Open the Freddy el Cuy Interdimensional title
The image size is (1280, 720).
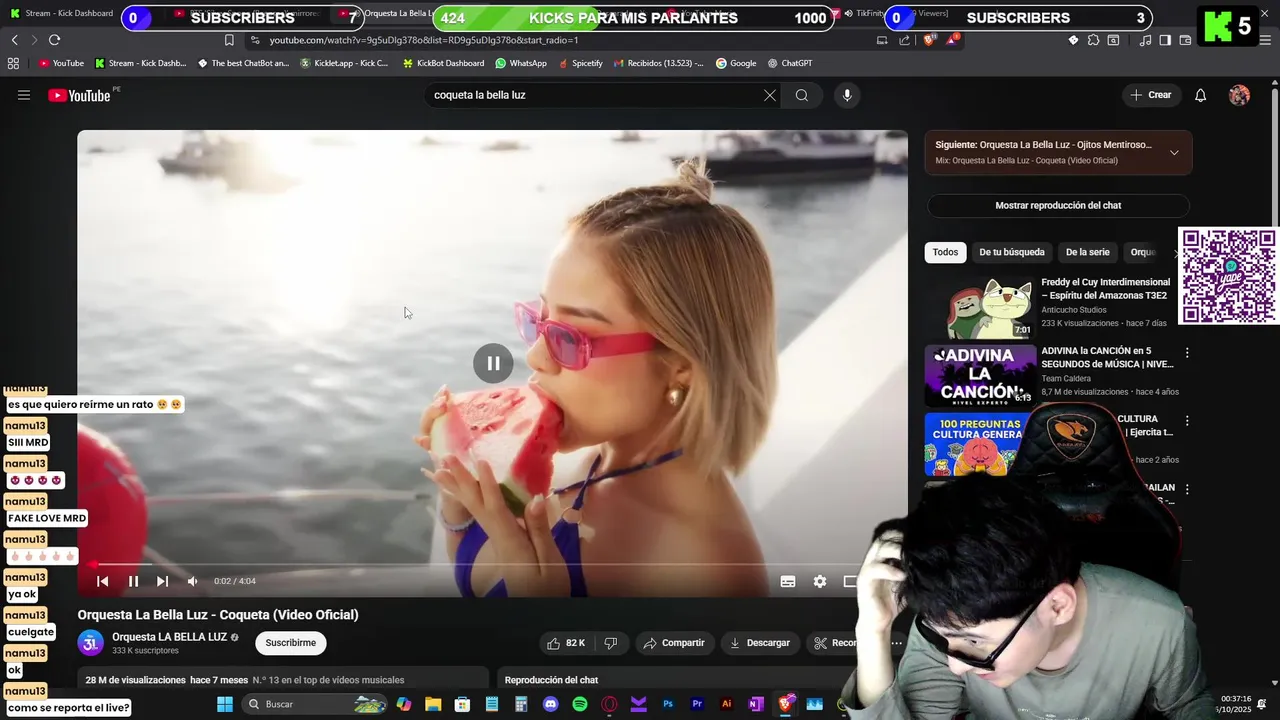[x=1105, y=289]
